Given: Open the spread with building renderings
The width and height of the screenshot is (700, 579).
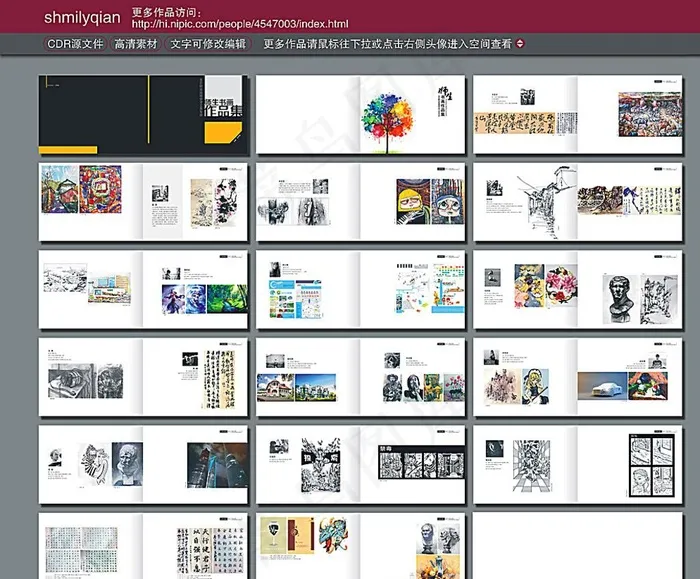Looking at the screenshot, I should [360, 377].
